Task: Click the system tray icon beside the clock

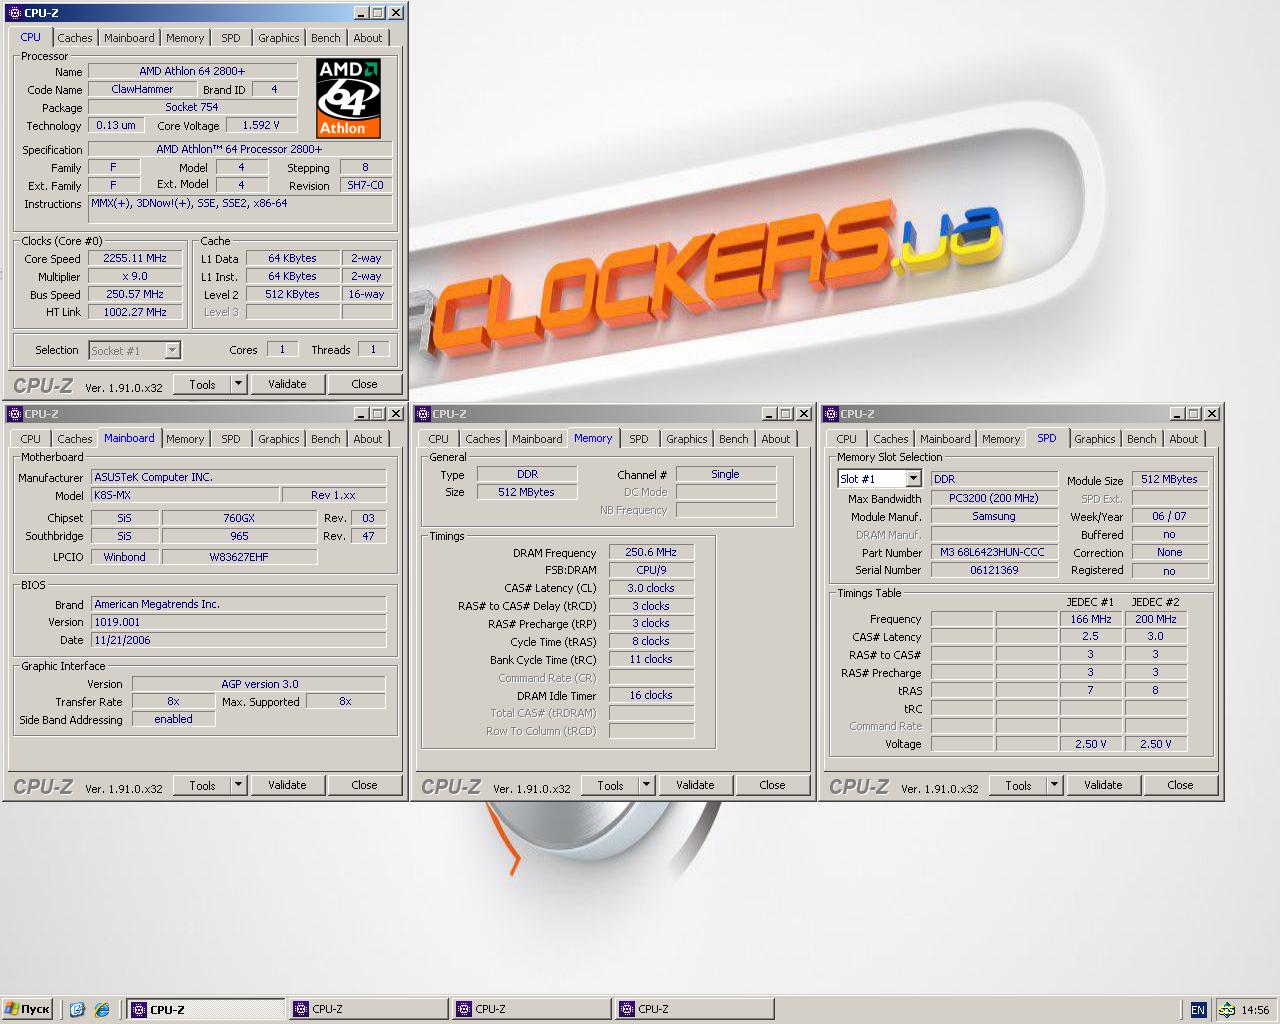Action: [1226, 1010]
